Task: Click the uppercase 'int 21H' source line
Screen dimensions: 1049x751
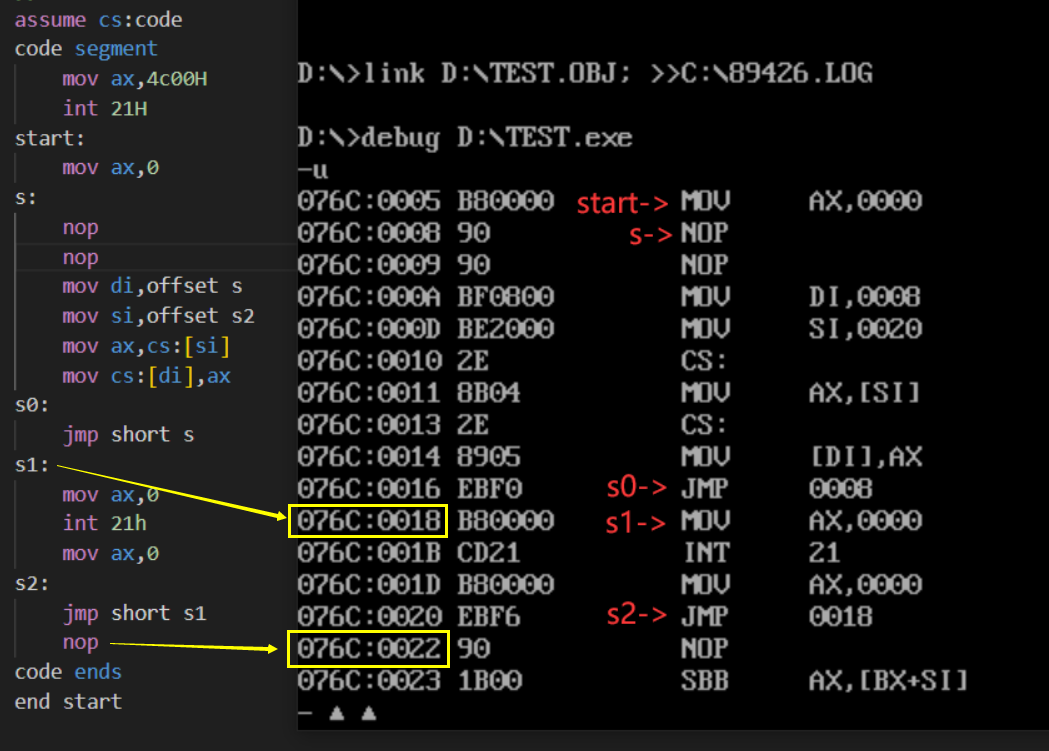Action: click(105, 108)
